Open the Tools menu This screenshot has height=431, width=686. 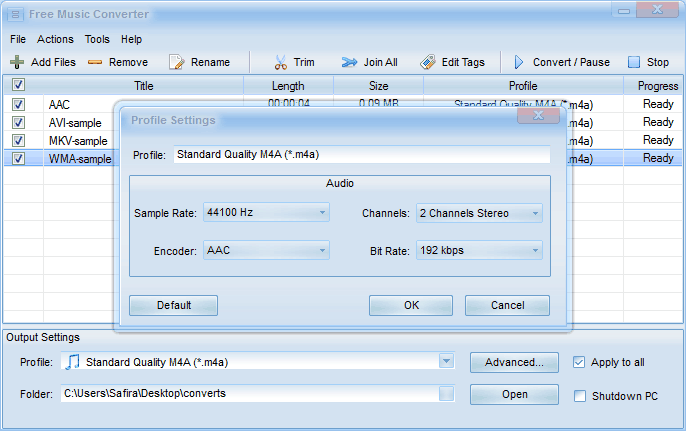97,39
